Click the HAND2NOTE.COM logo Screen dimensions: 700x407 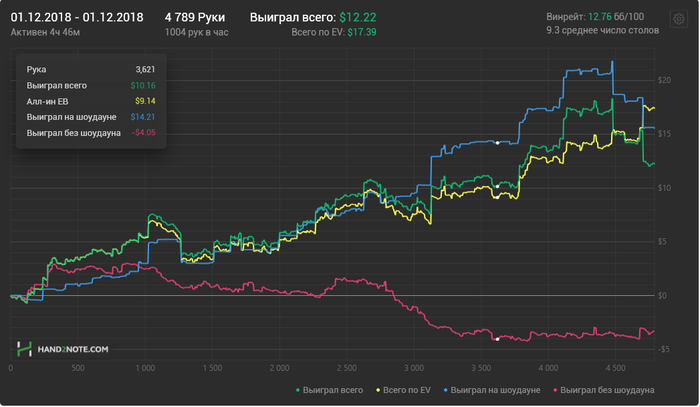coord(62,349)
